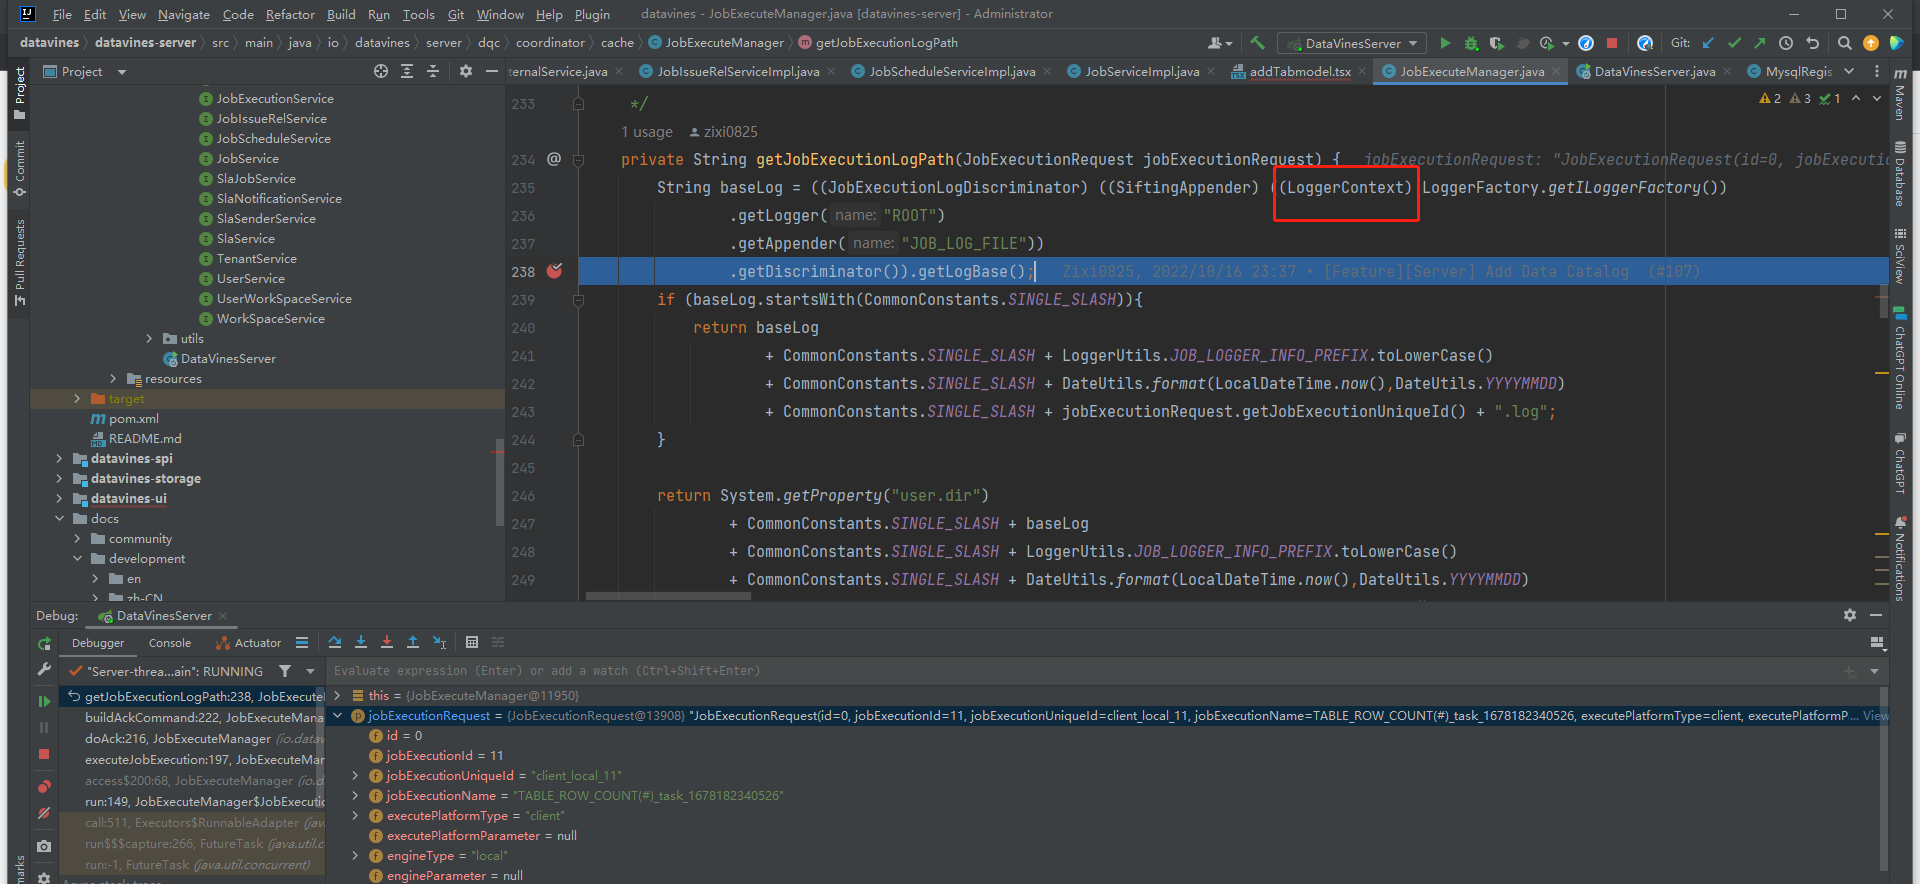
Task: Show hidden editor tabs dropdown chevron
Action: [x=1849, y=71]
